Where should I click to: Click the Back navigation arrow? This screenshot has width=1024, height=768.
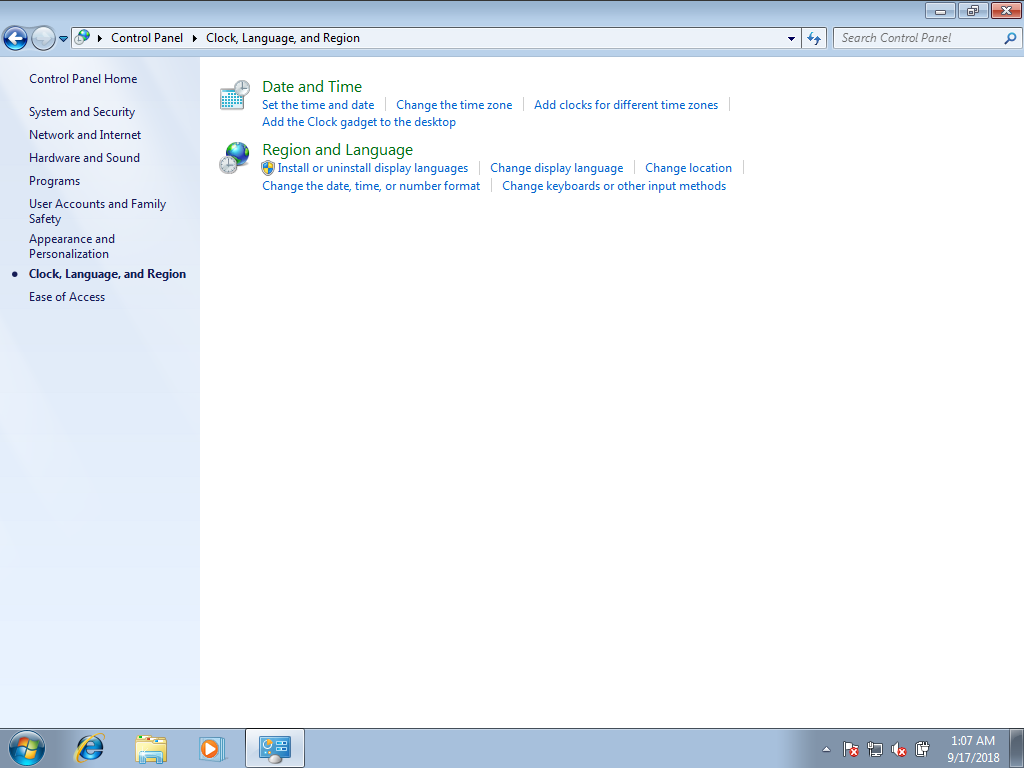point(16,39)
